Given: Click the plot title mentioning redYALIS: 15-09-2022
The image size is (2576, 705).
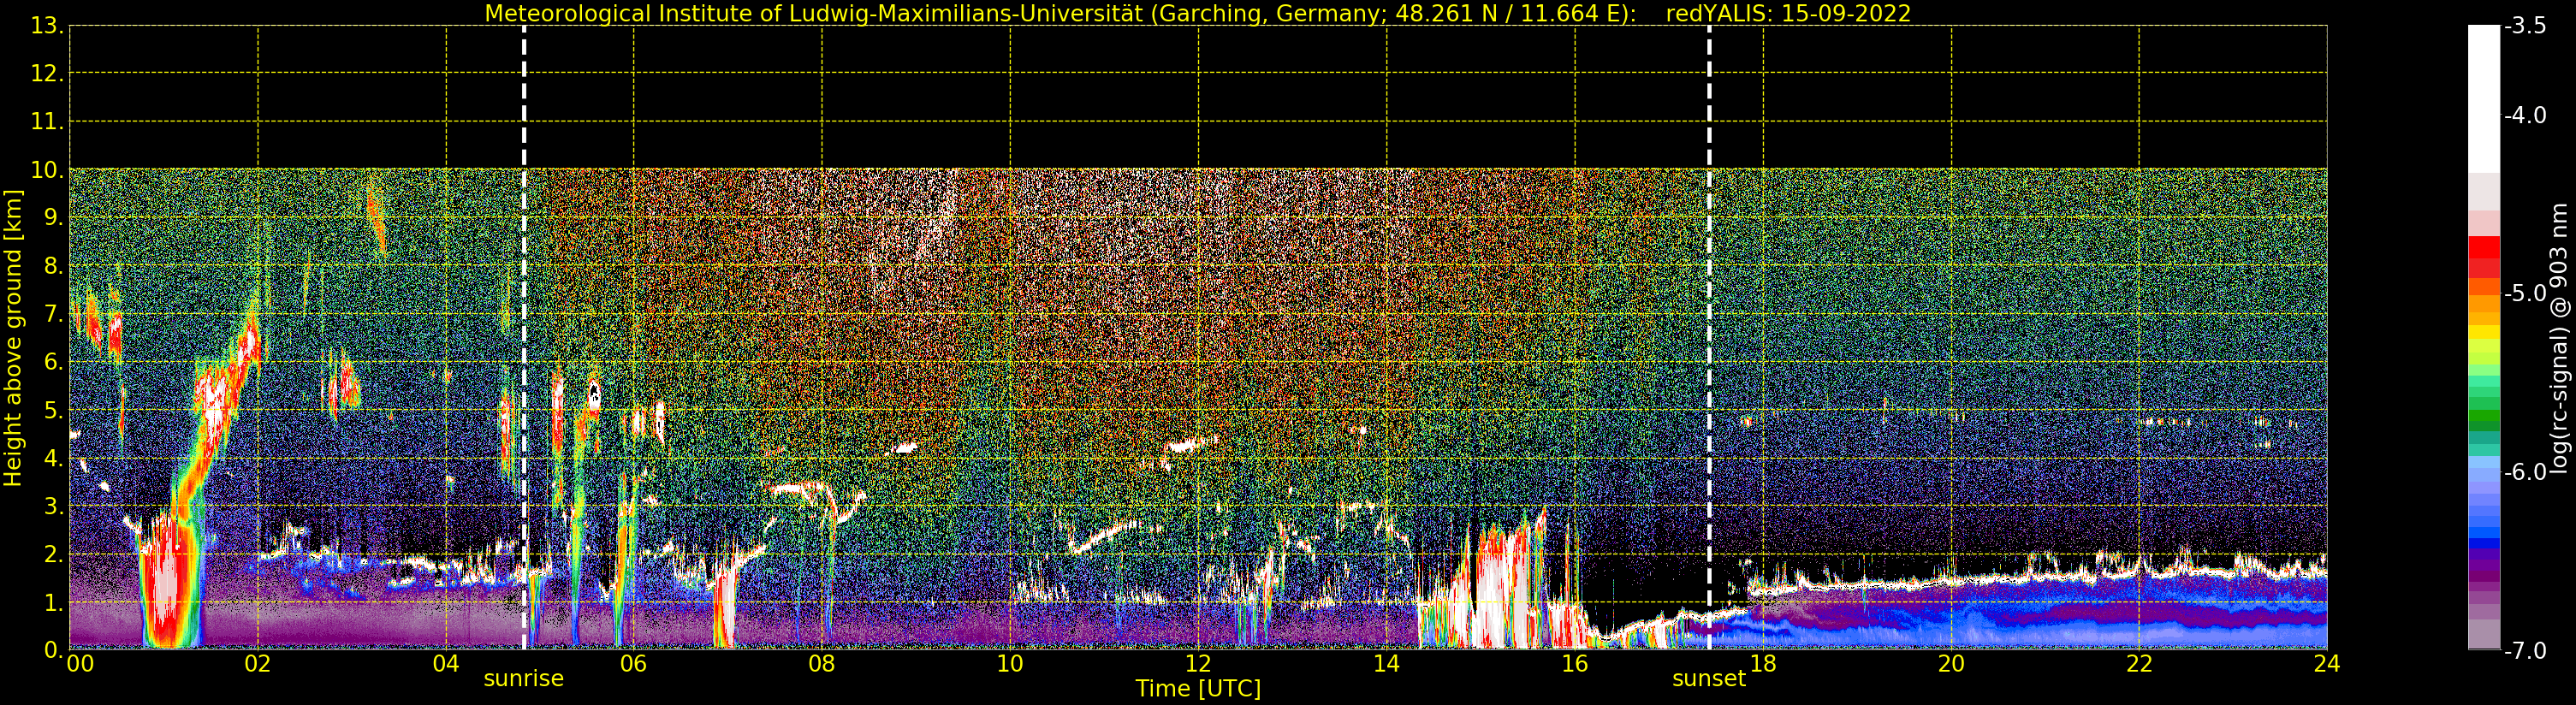Looking at the screenshot, I should coord(1198,14).
